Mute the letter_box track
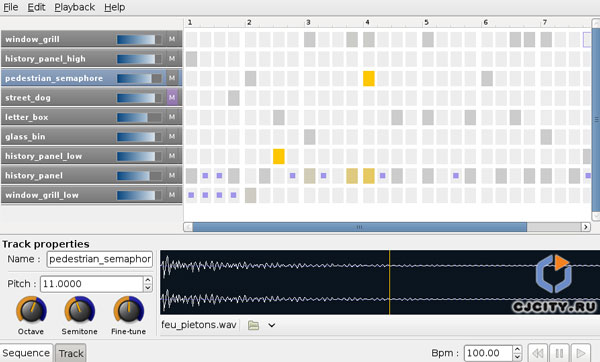 (x=172, y=117)
